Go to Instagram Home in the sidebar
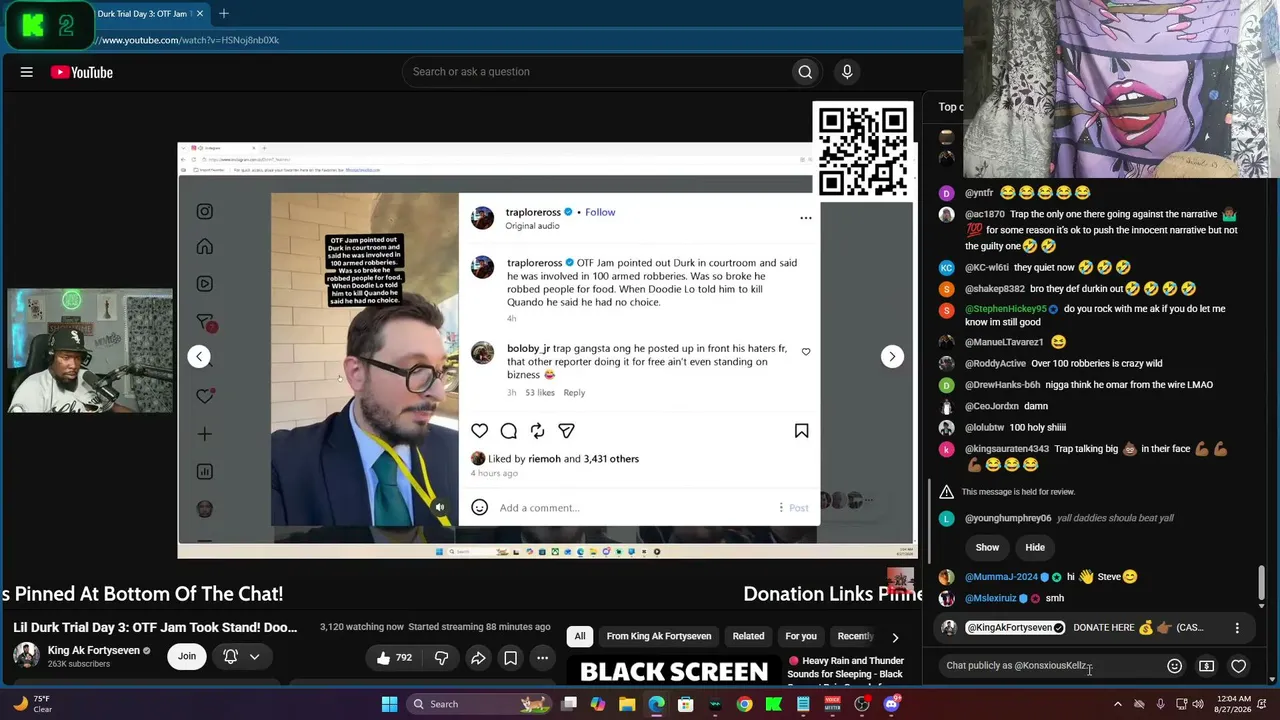Screen dimensions: 1280x720 point(205,247)
